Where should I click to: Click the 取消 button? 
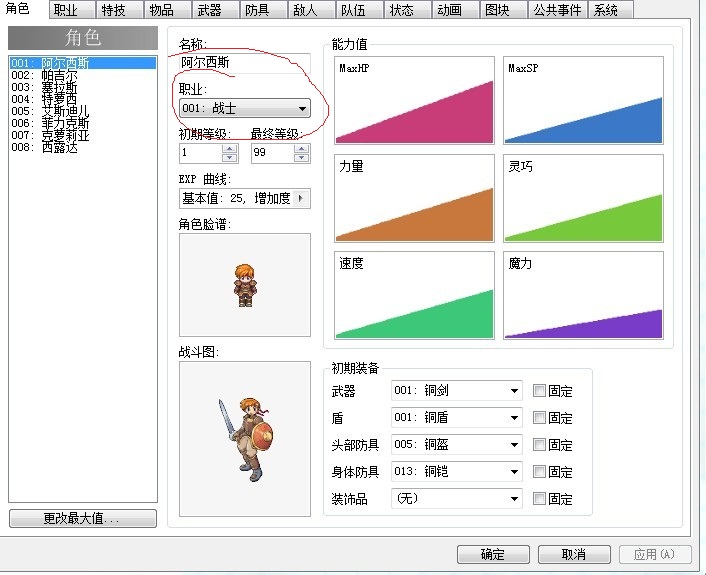(x=574, y=554)
